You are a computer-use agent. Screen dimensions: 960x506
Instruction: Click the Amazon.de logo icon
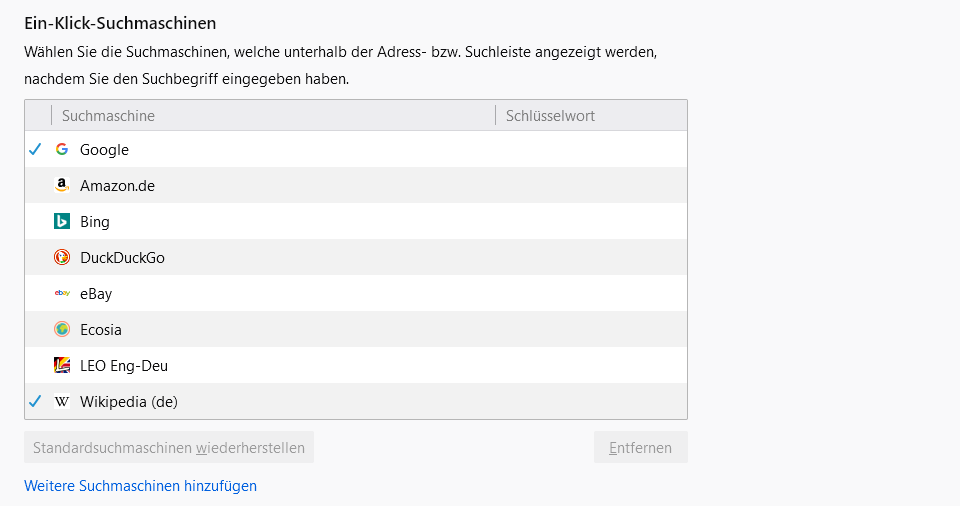(x=62, y=185)
